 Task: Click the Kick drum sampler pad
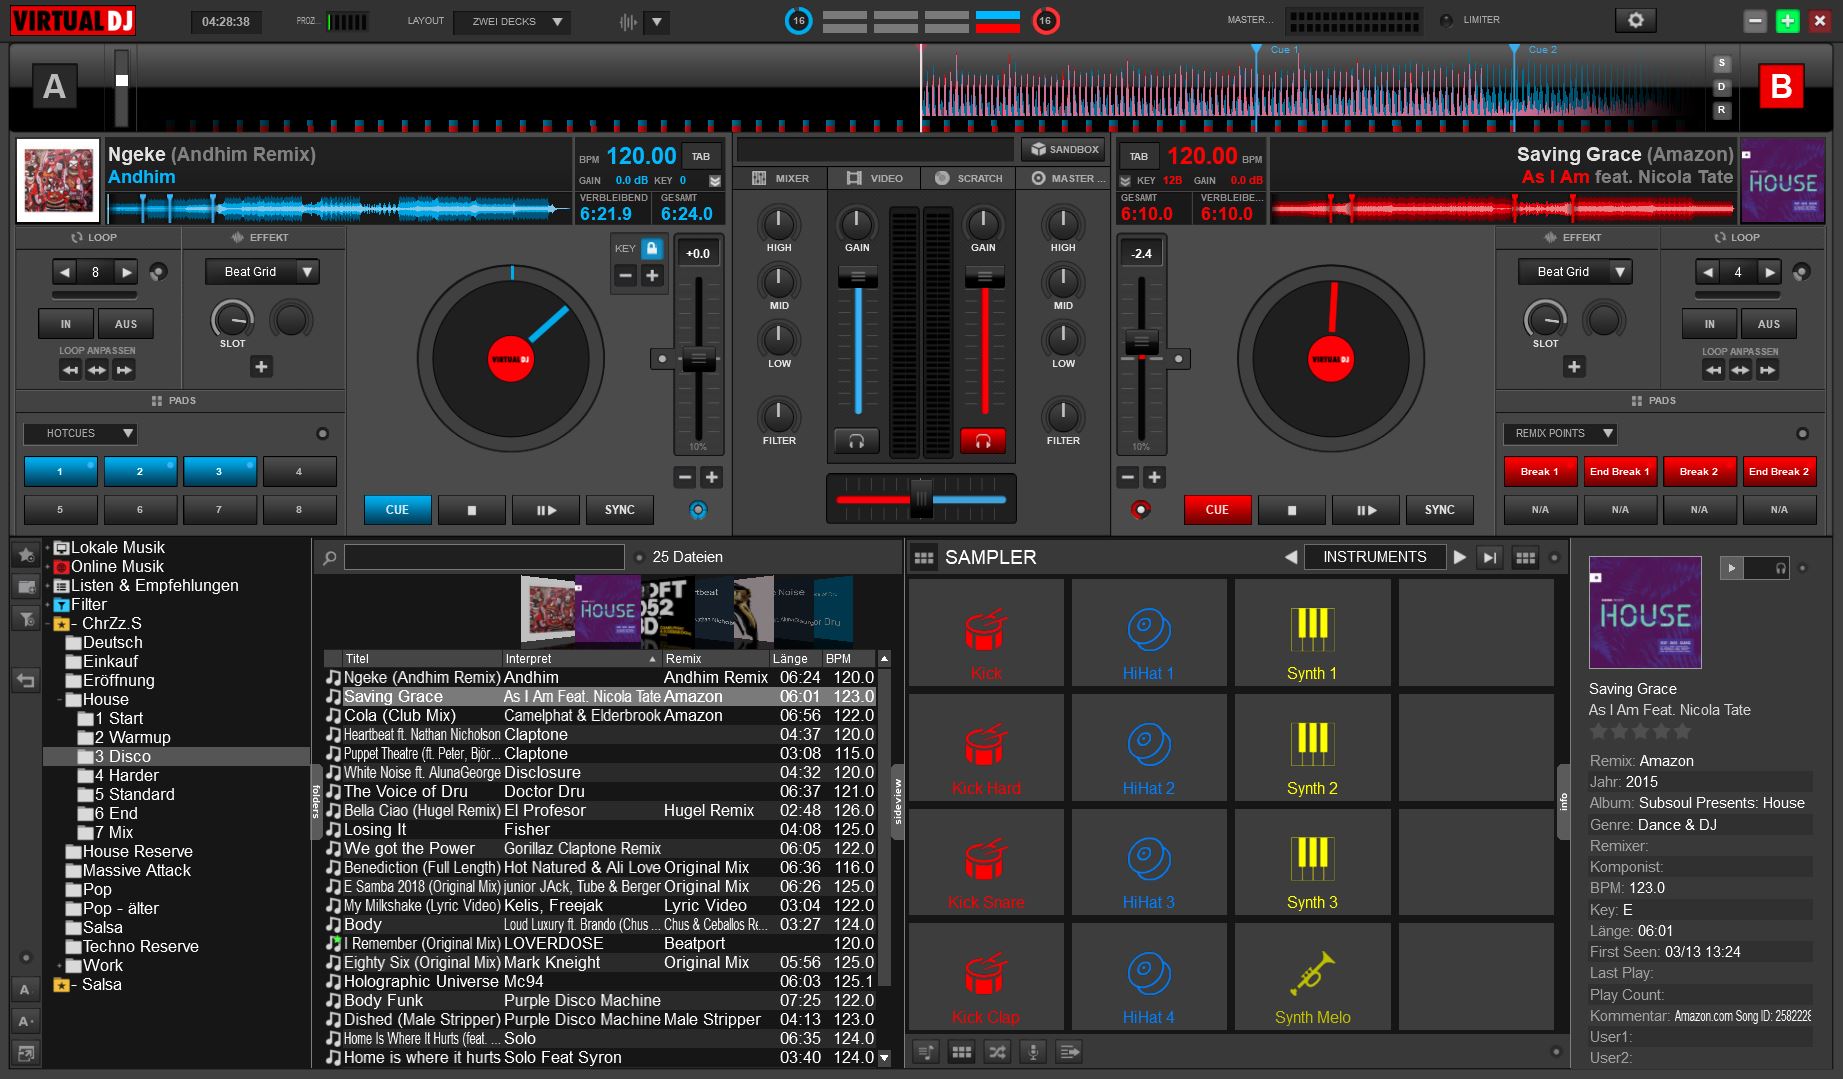pyautogui.click(x=986, y=632)
